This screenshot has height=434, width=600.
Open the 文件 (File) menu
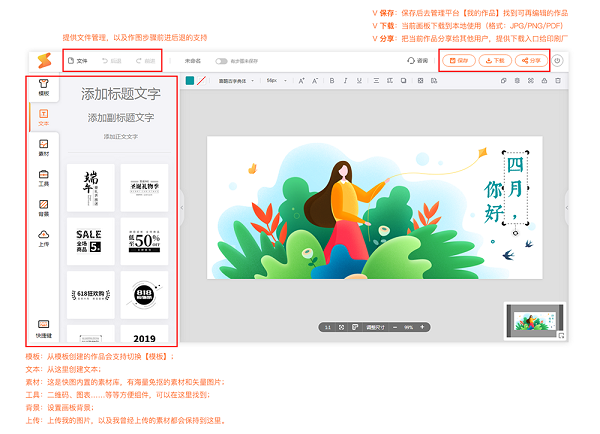coord(77,61)
